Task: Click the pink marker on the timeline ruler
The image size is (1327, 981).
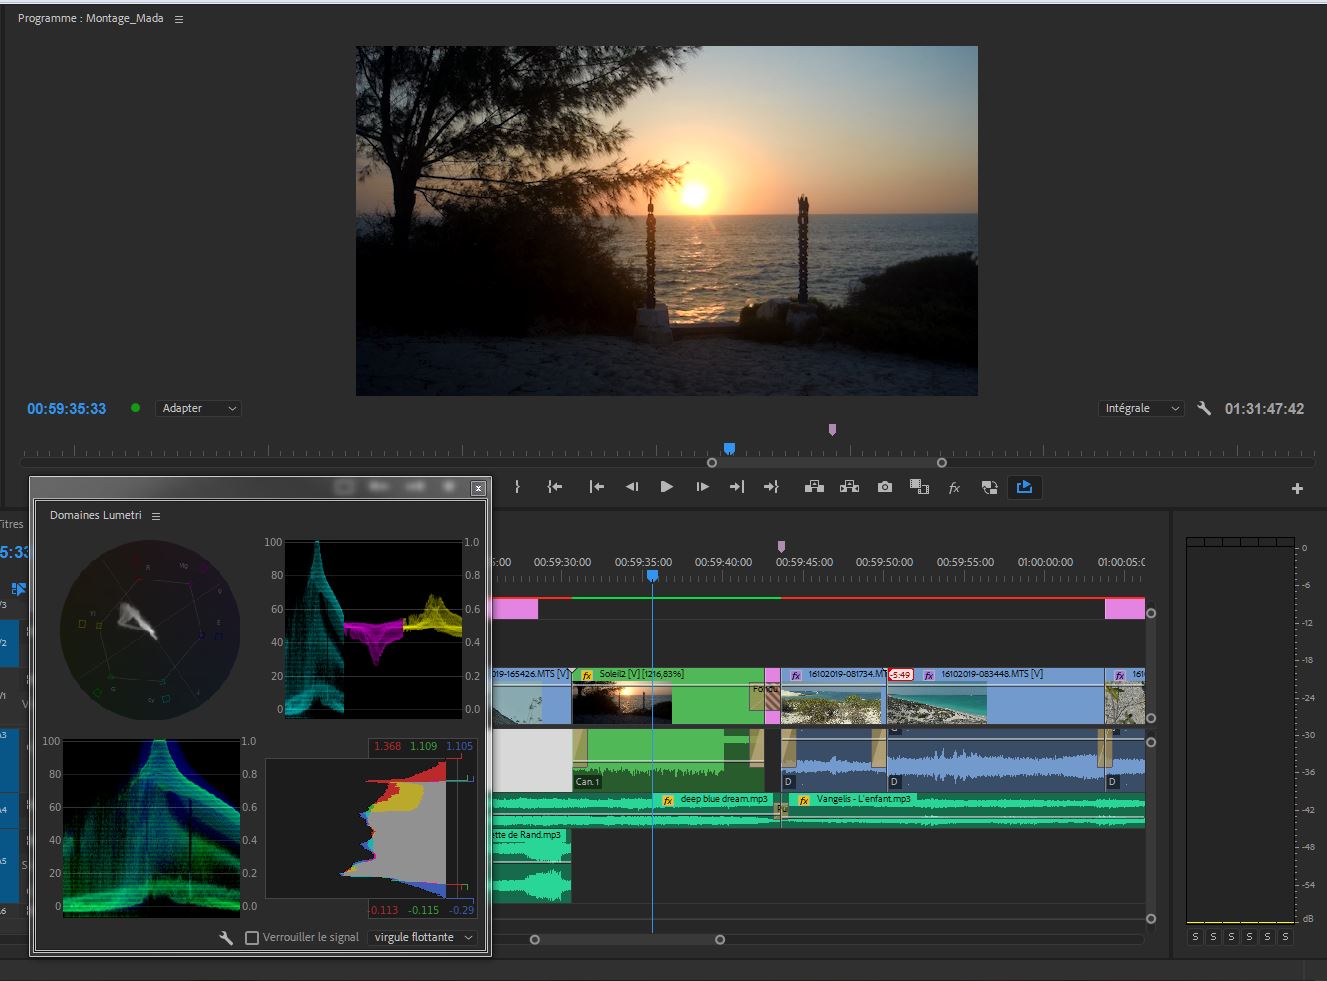Action: point(781,547)
